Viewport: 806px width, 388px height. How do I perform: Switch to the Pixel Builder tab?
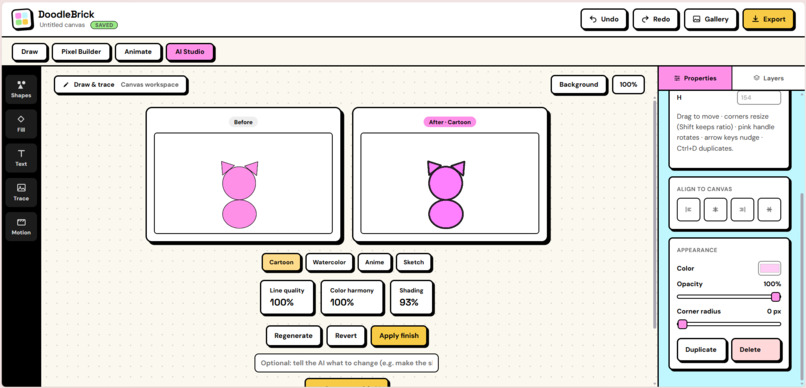coord(81,52)
